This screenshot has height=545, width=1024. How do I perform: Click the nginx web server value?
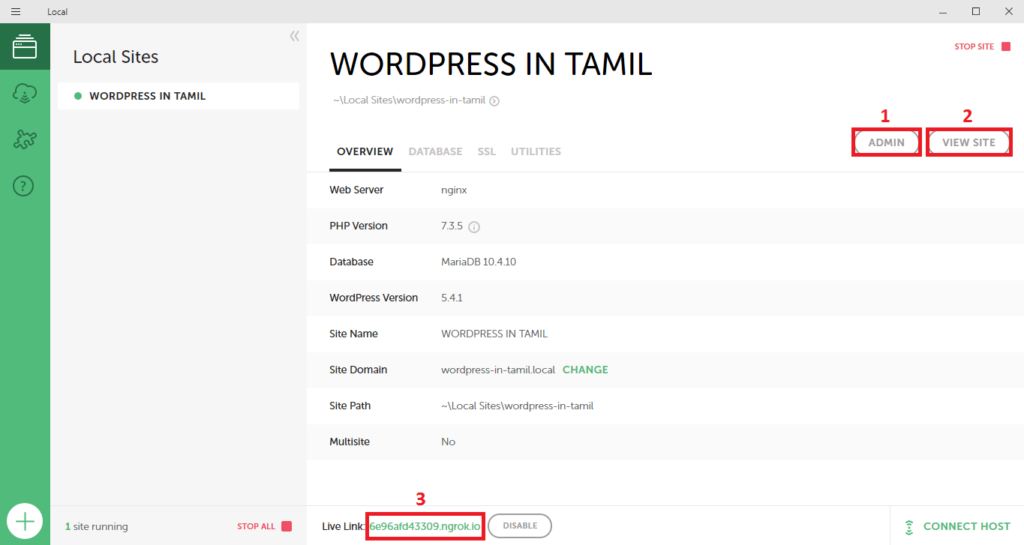[x=454, y=190]
